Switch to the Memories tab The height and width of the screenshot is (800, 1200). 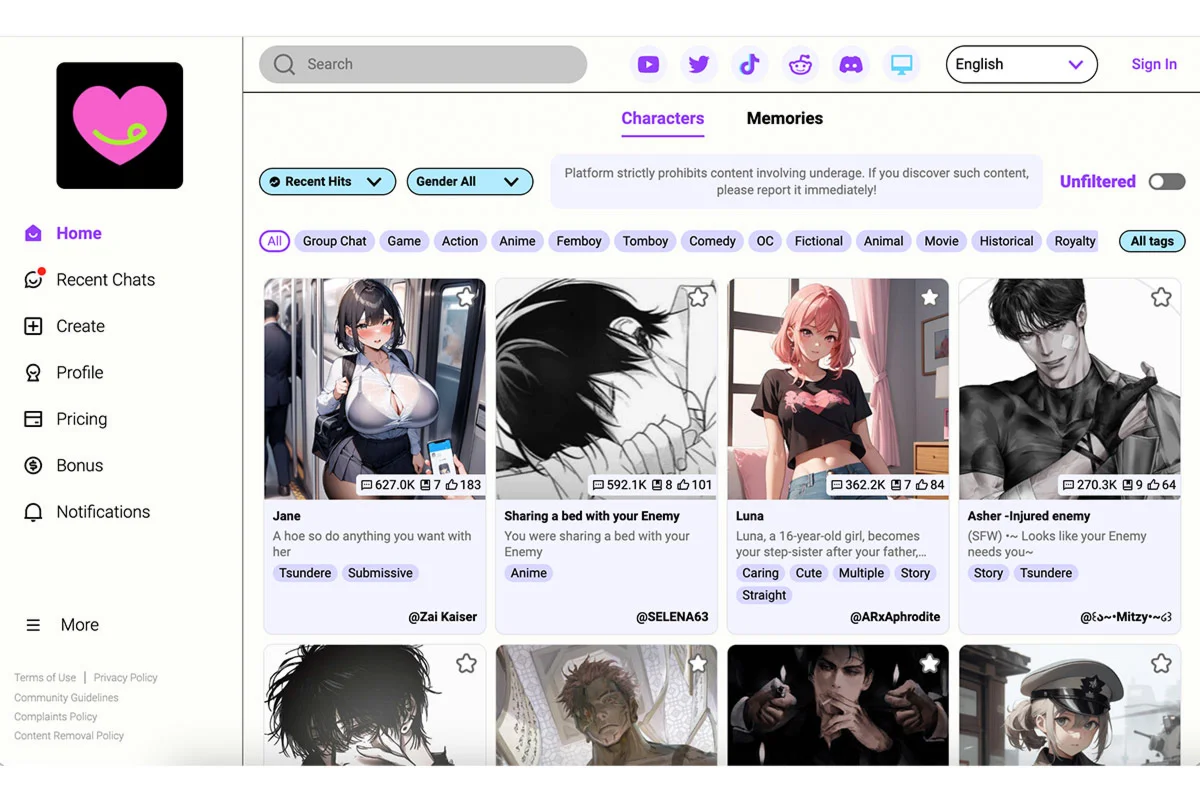pyautogui.click(x=785, y=118)
